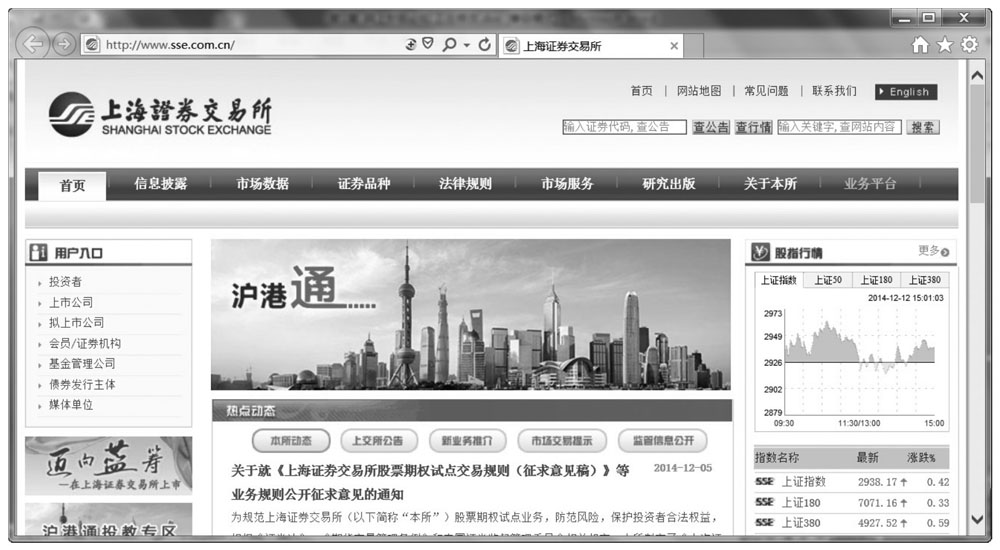Click the scrollbar up arrow
Viewport: 1000px width, 550px height.
coord(976,75)
